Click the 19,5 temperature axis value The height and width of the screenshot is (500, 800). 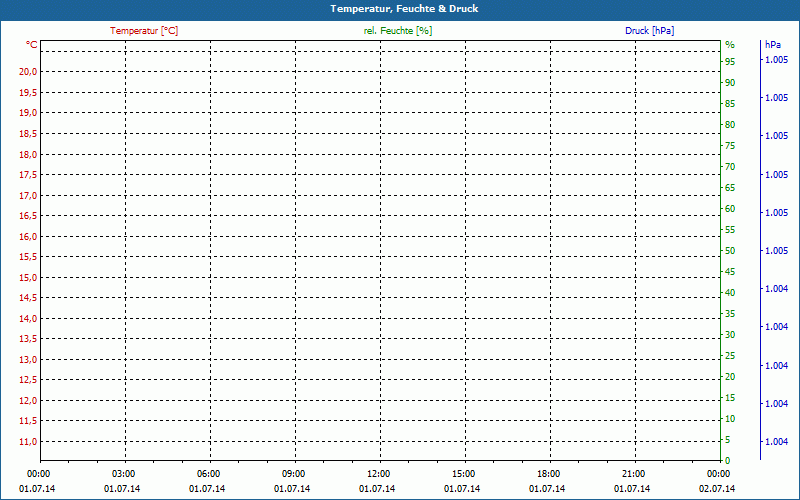28,92
